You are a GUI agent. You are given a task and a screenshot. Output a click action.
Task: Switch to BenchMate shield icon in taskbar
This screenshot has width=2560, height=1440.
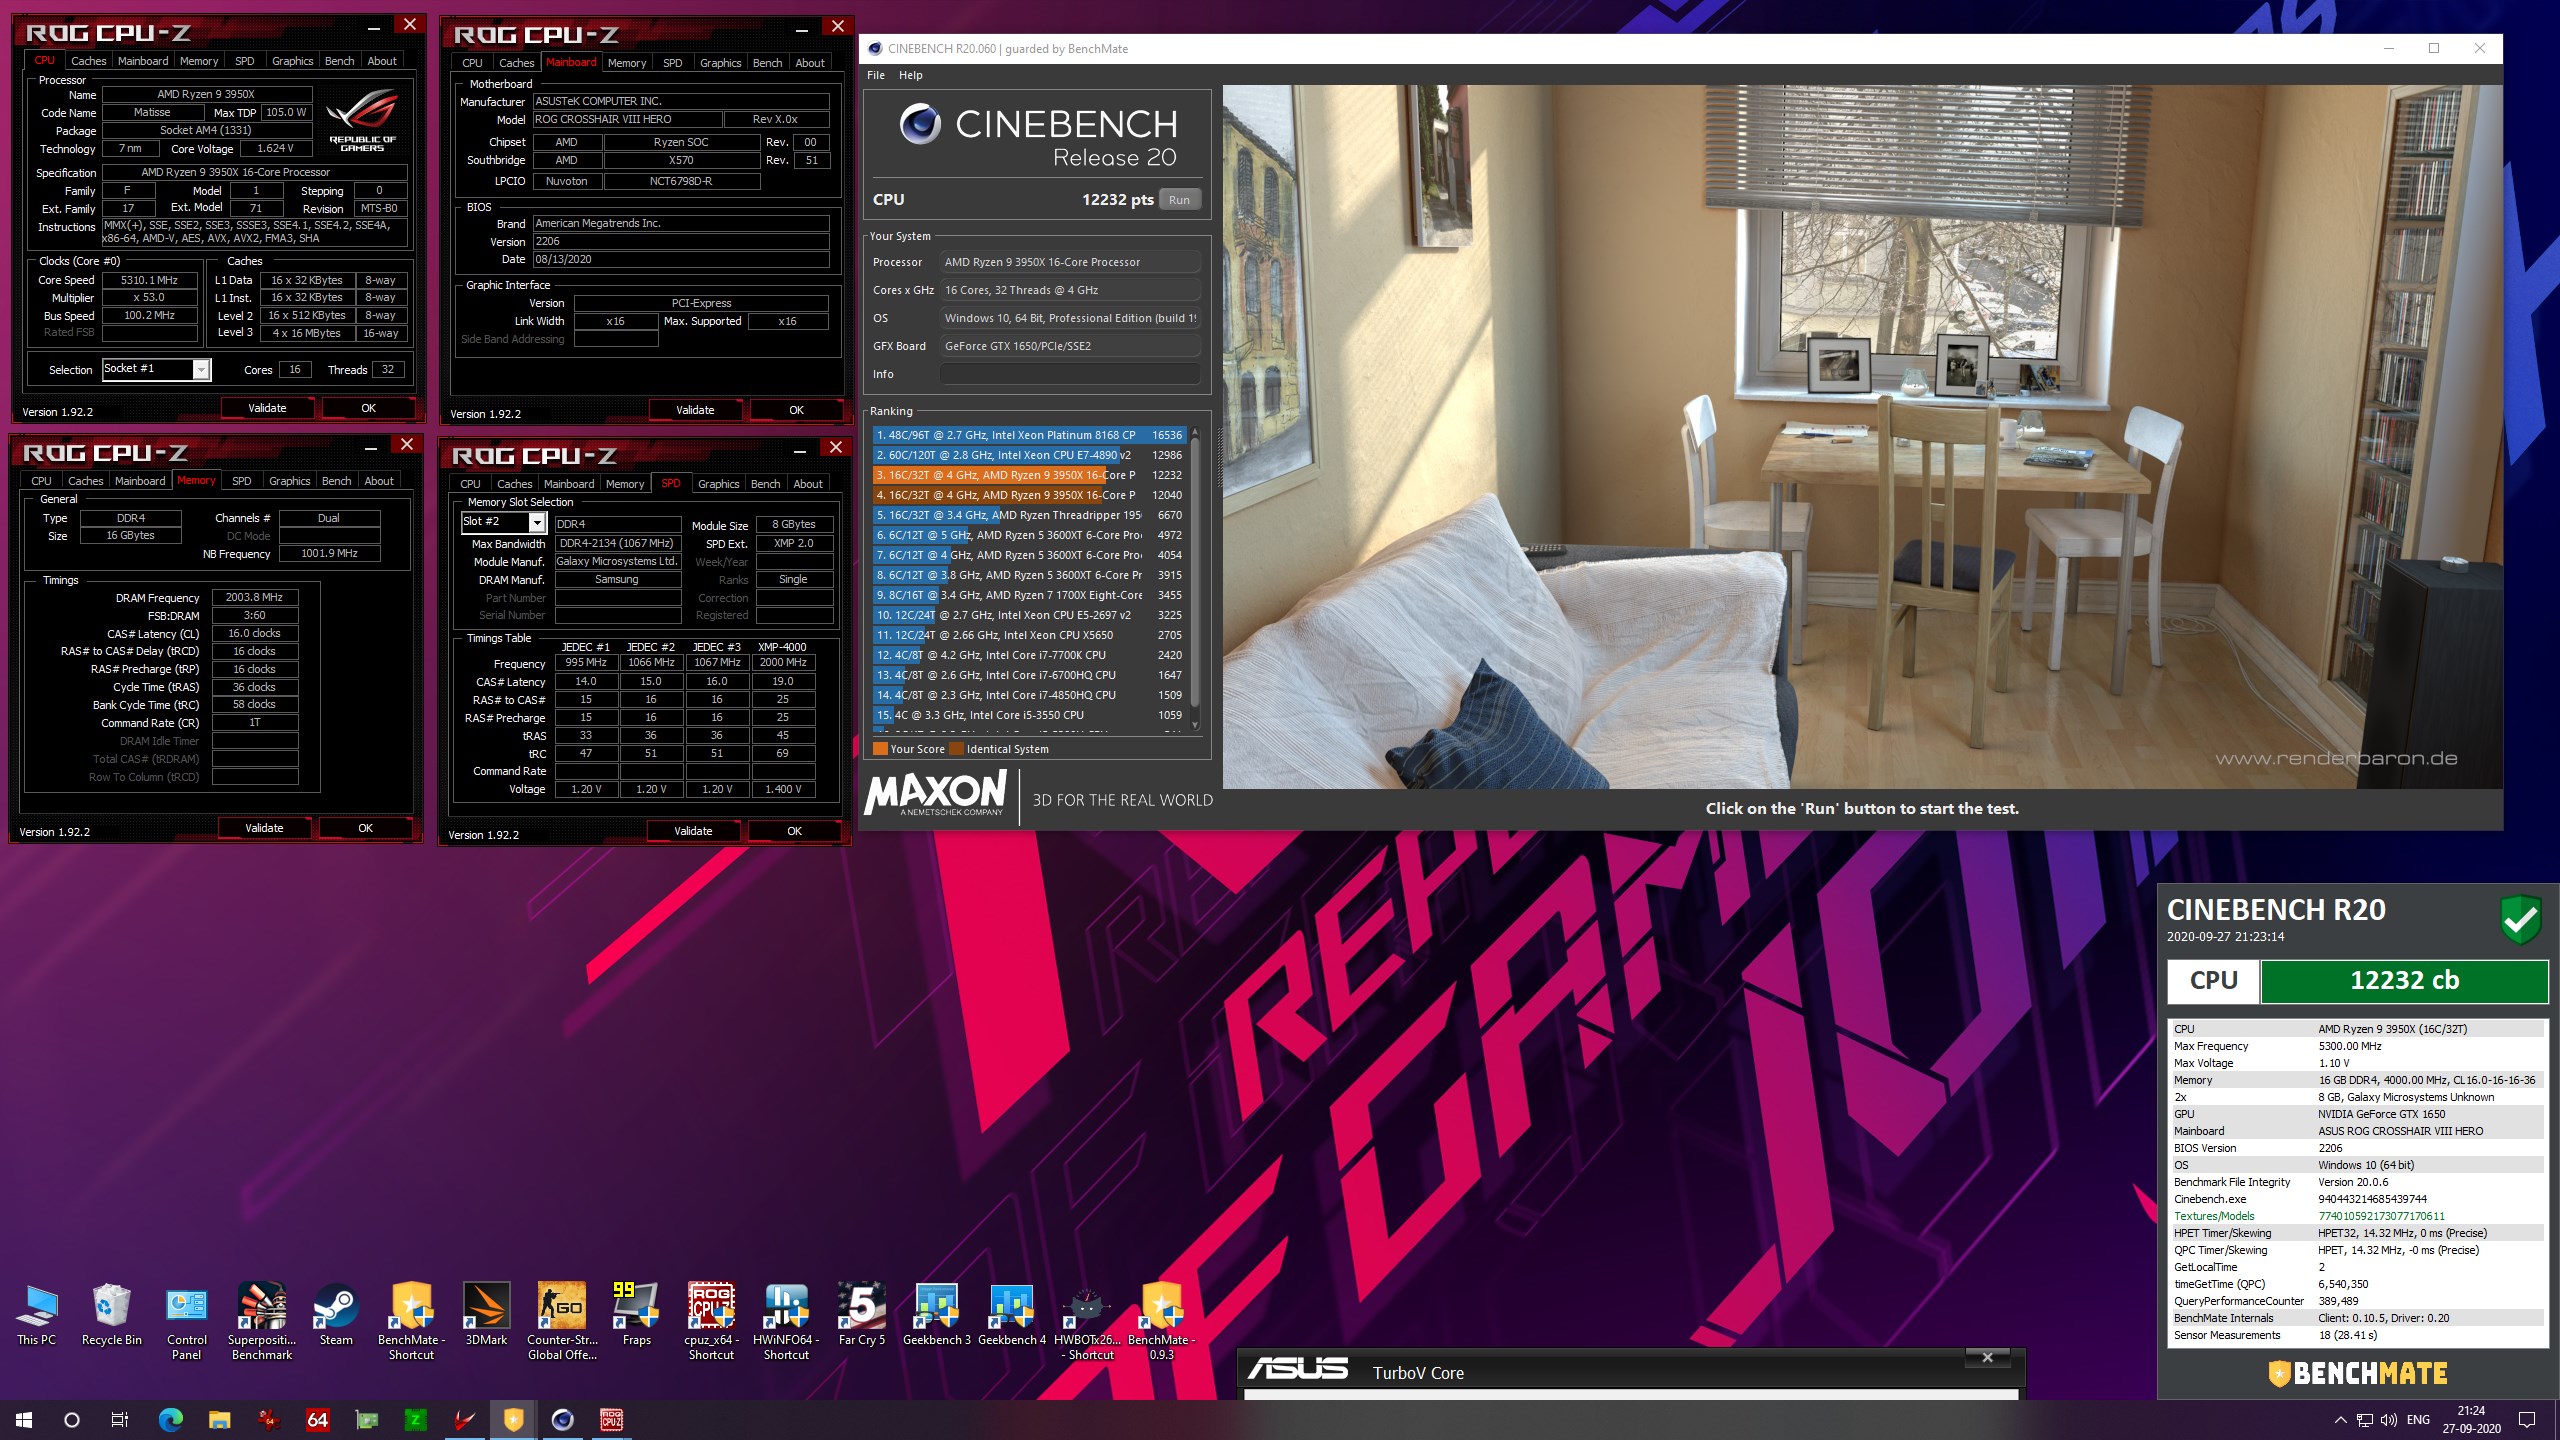point(513,1419)
